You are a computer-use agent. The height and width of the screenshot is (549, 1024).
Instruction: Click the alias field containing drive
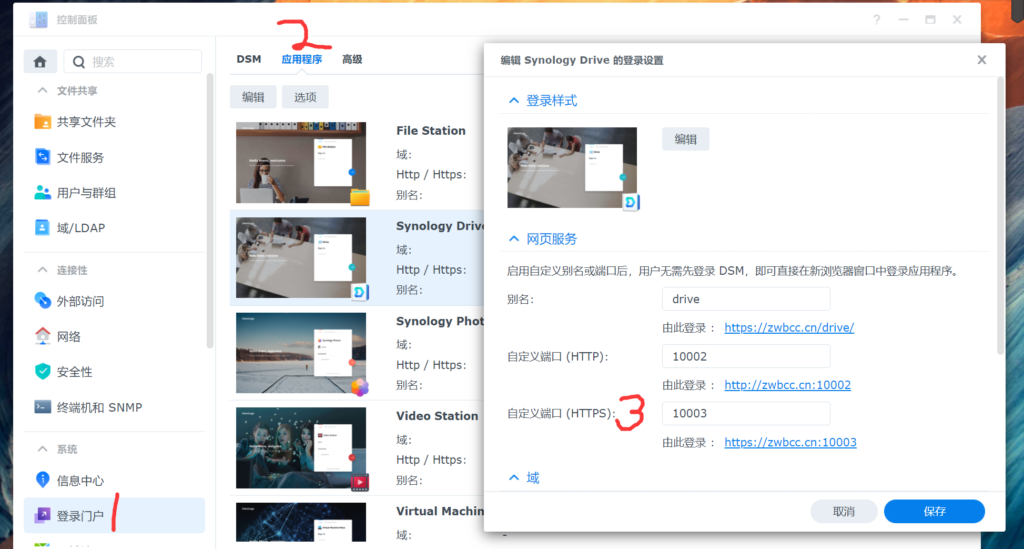745,299
